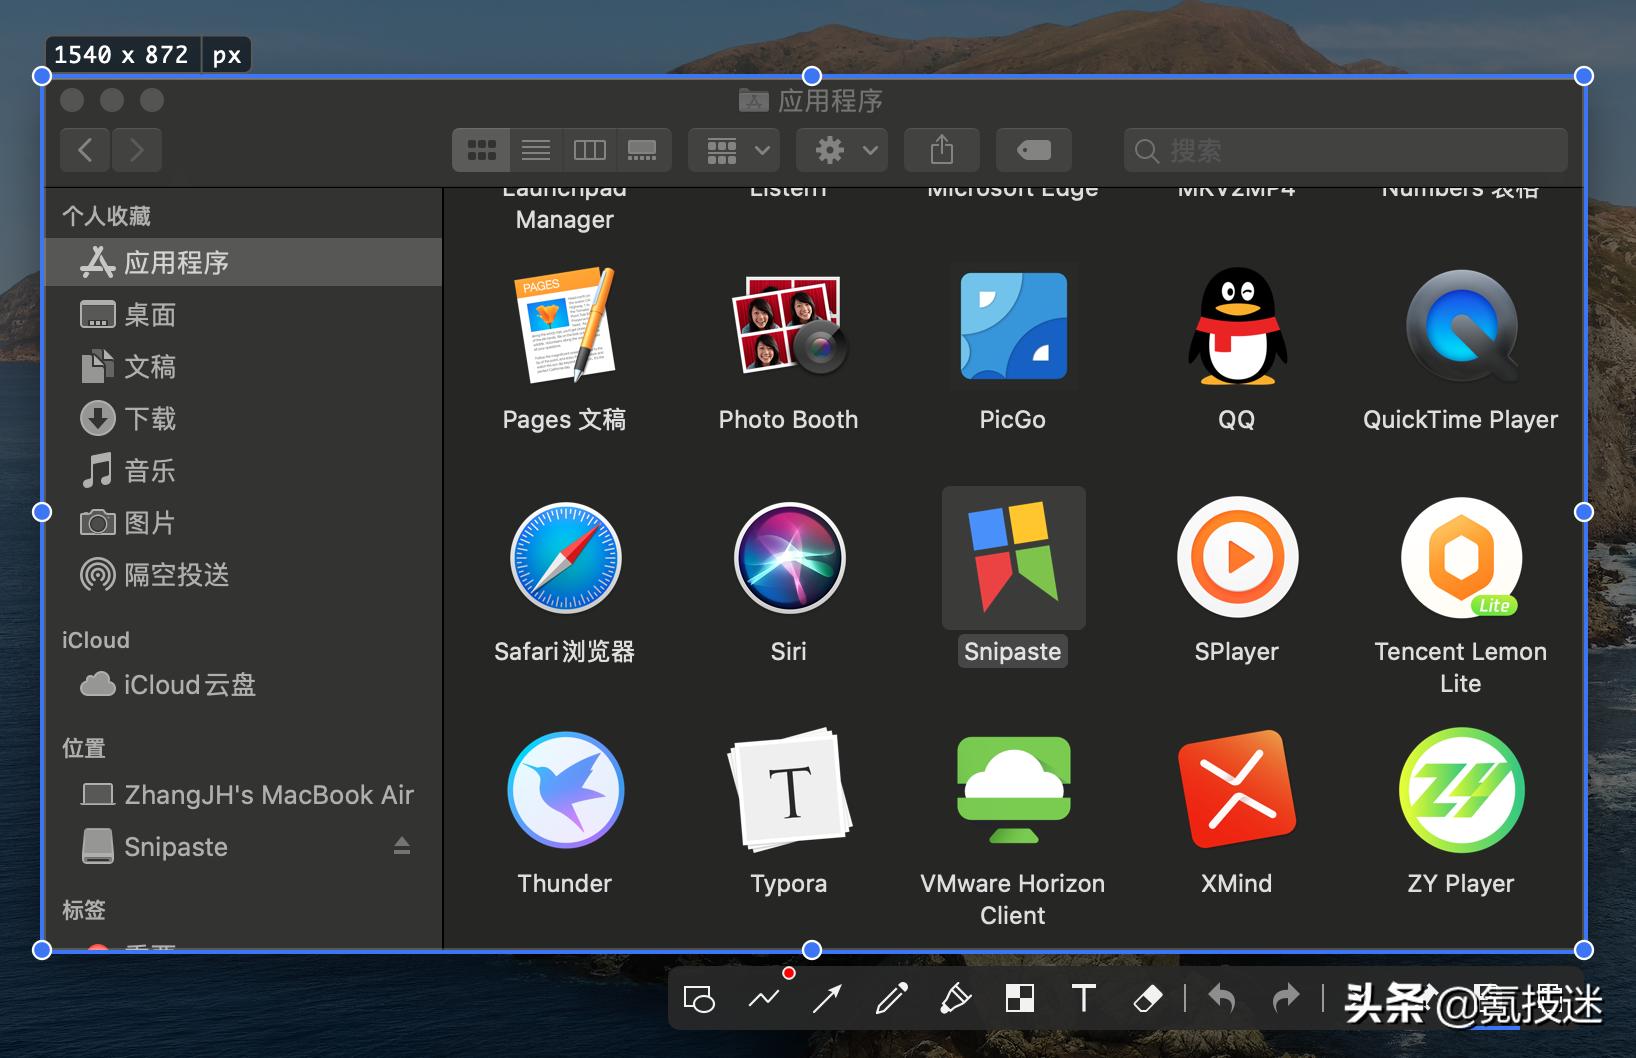Switch Finder to gallery view
This screenshot has width=1636, height=1058.
point(644,150)
